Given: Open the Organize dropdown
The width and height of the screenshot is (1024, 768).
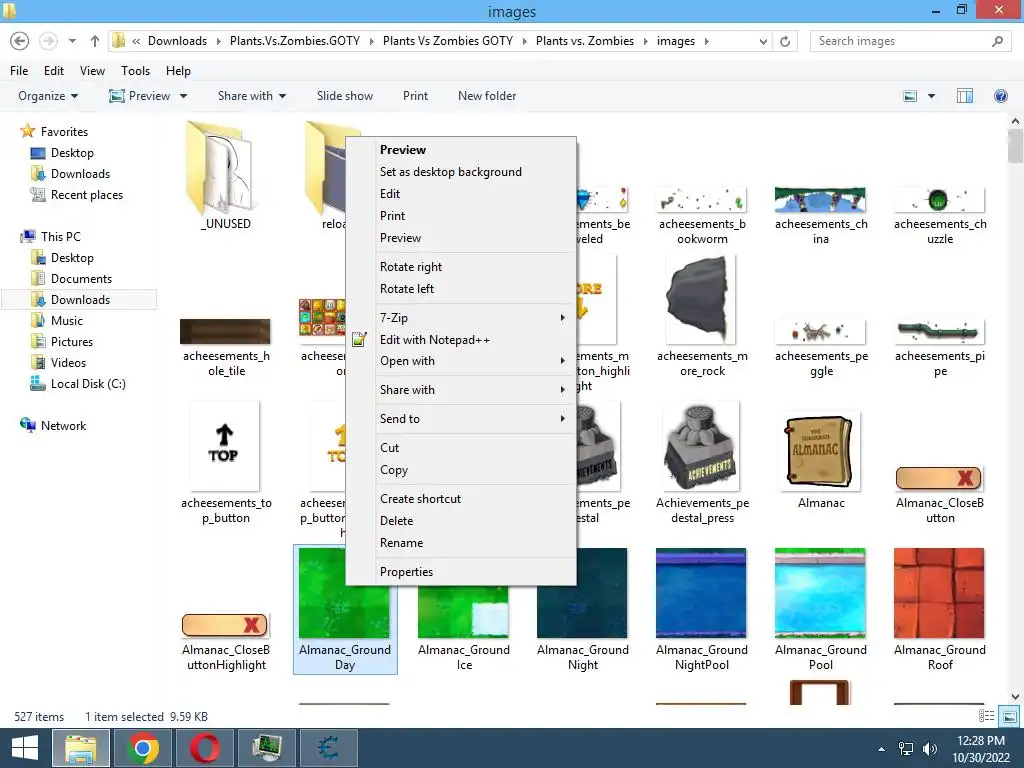Looking at the screenshot, I should click(x=48, y=96).
